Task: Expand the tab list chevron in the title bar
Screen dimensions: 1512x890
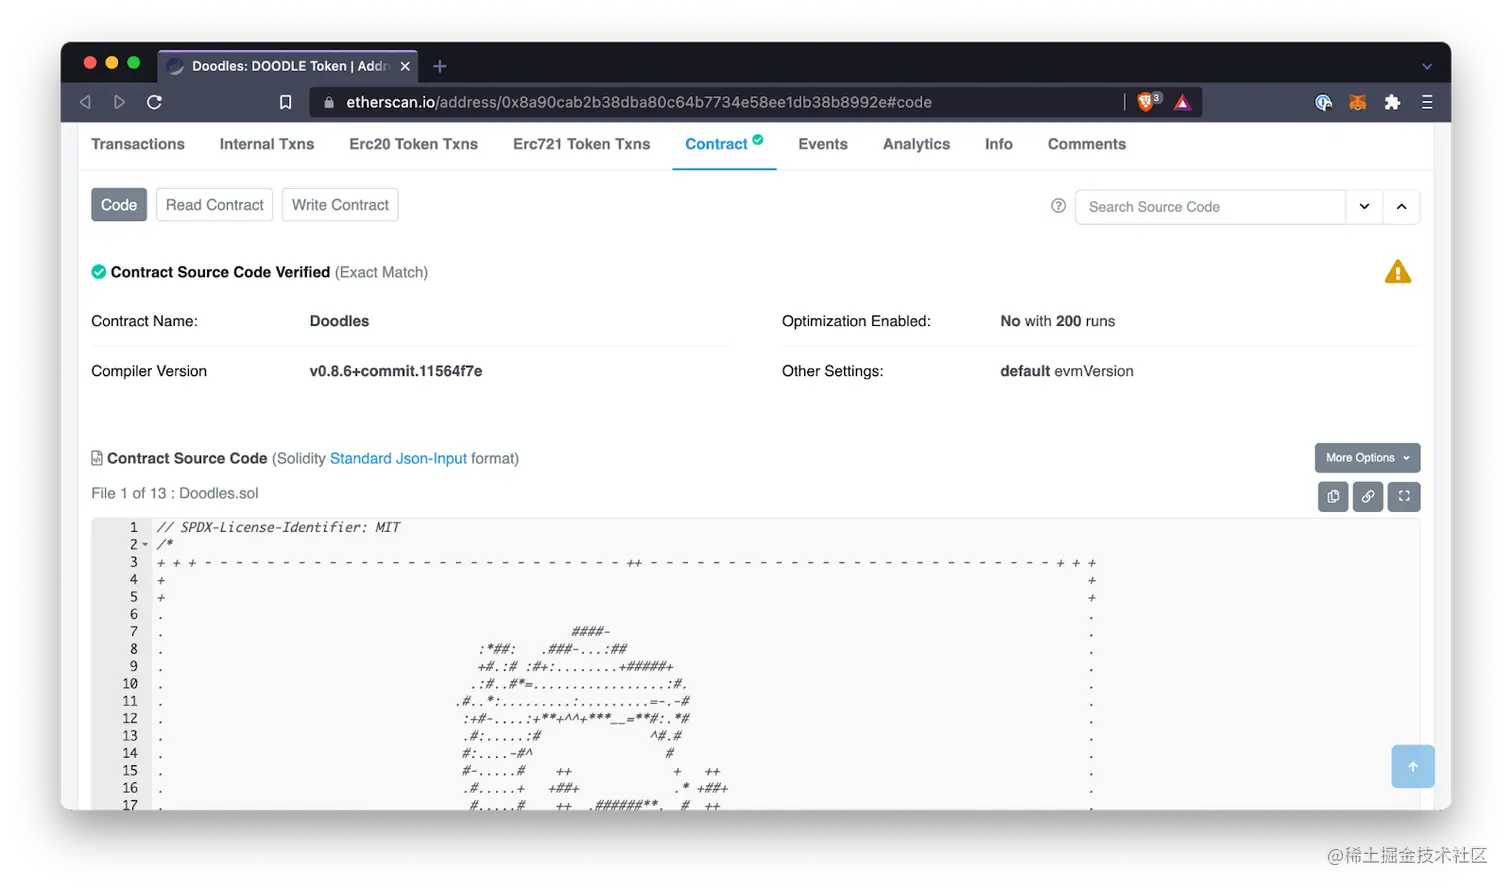Action: (1427, 66)
